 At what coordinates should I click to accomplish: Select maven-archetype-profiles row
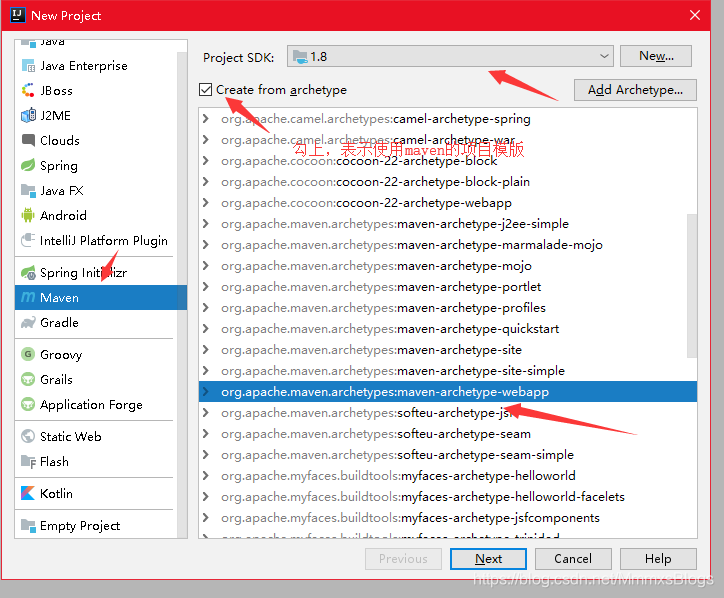tap(447, 308)
